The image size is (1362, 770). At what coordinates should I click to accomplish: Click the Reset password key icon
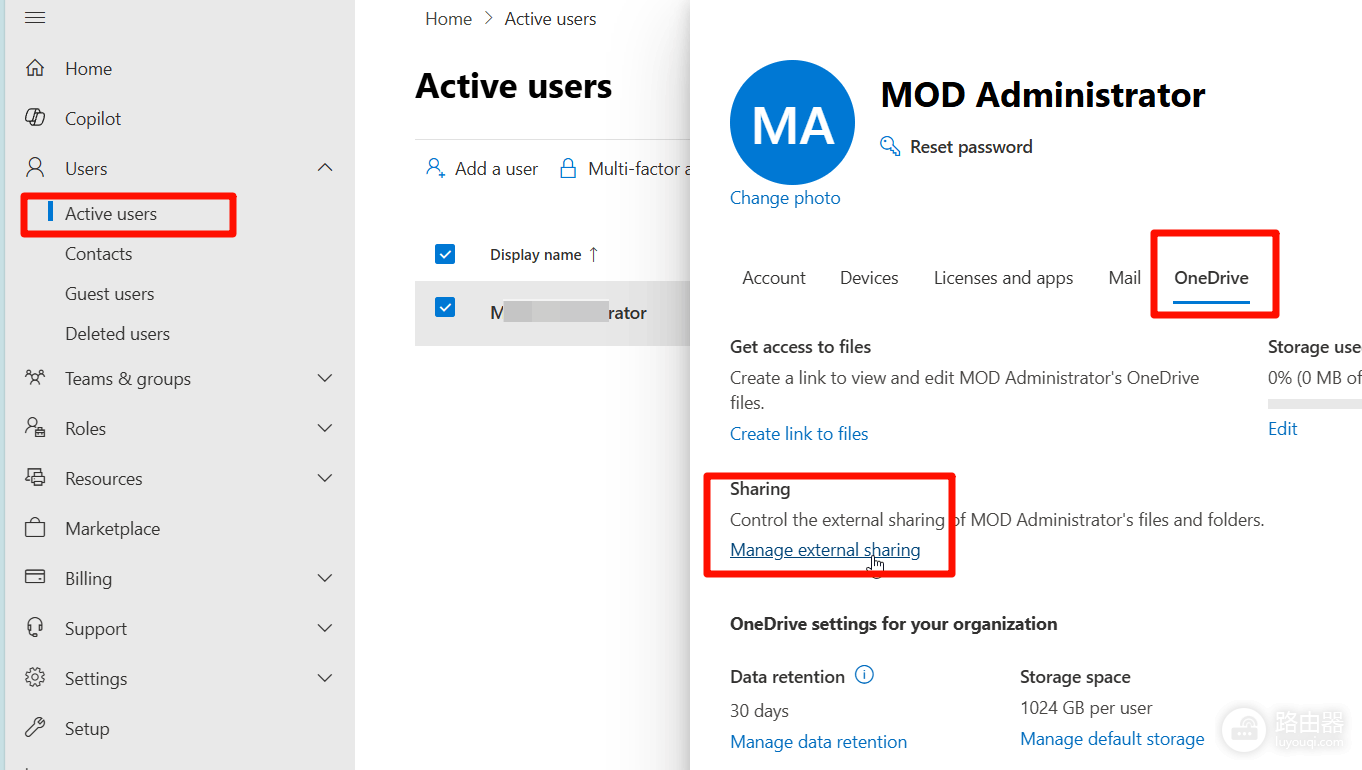[890, 146]
